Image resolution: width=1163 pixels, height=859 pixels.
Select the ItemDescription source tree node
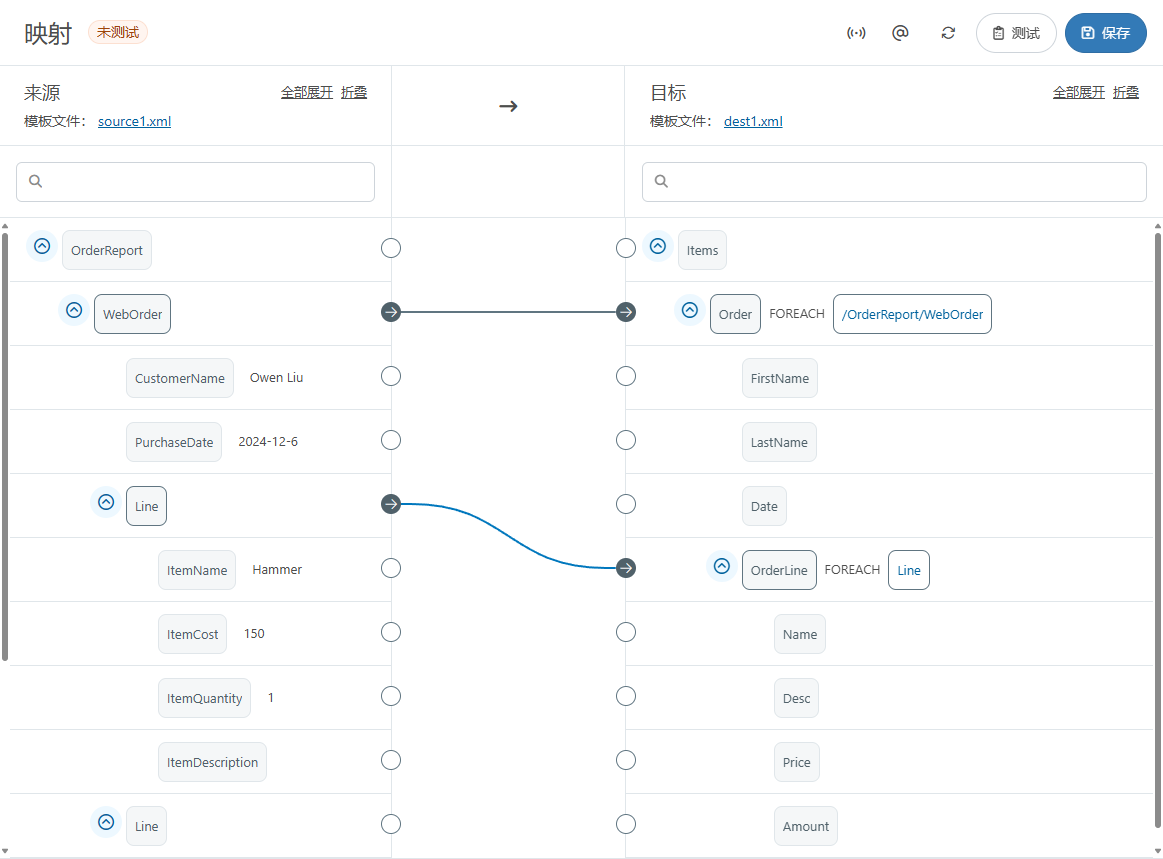pyautogui.click(x=212, y=762)
